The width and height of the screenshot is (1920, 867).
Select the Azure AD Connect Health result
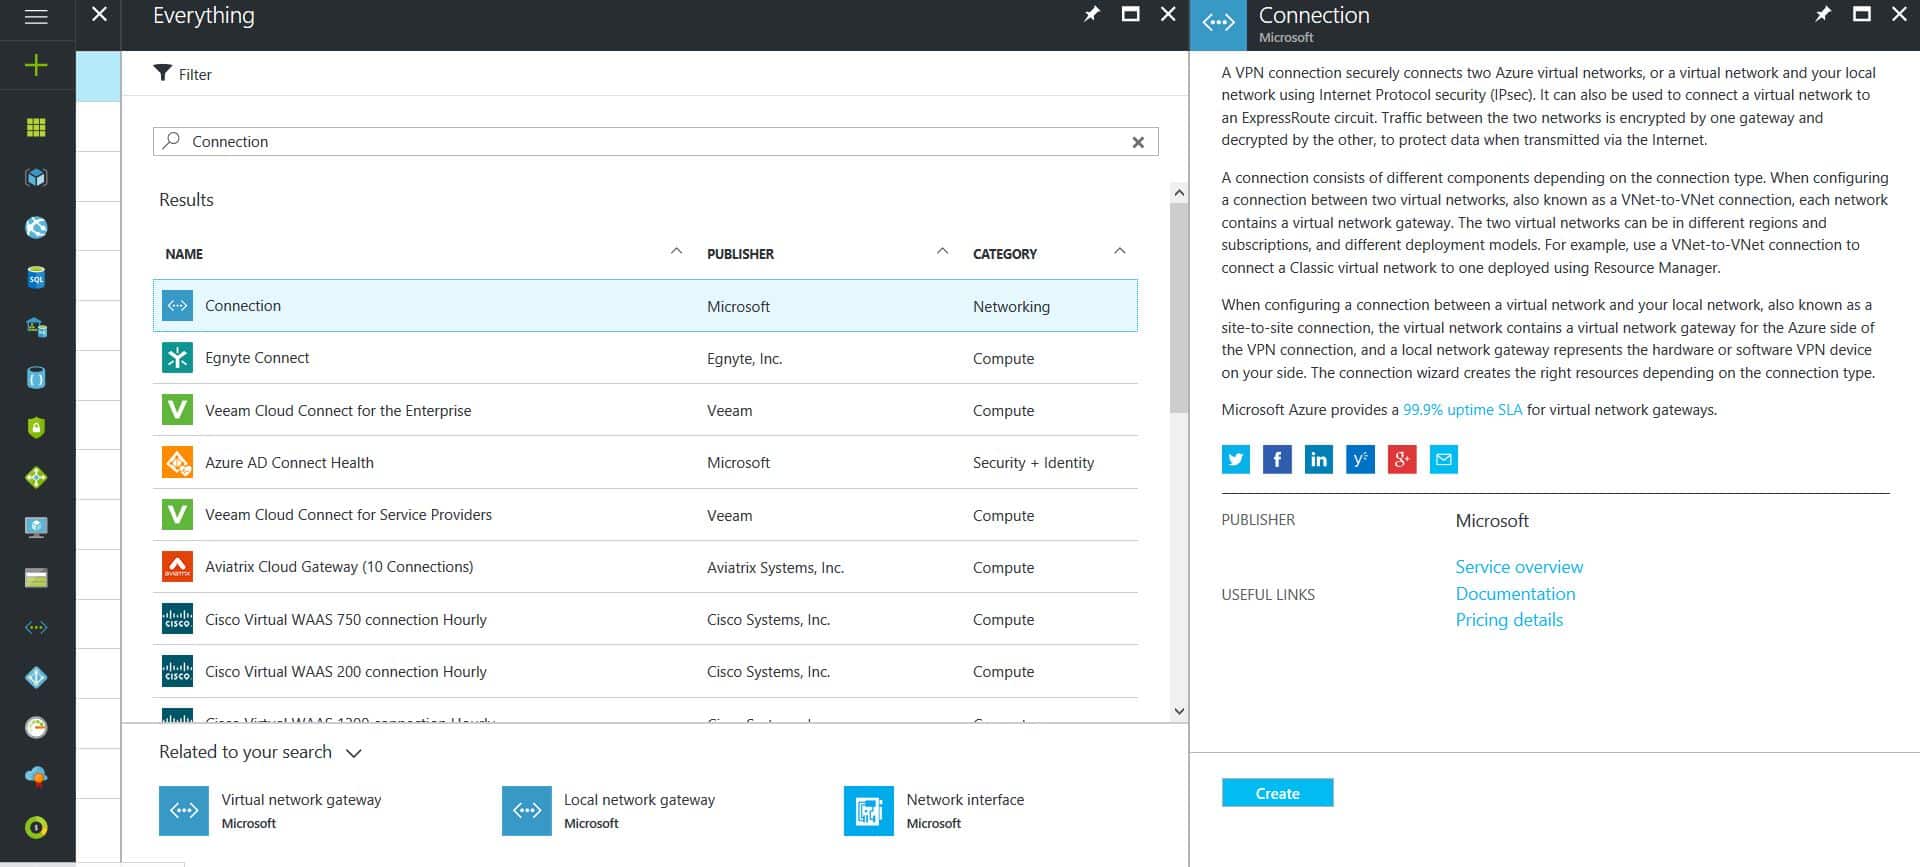point(645,462)
